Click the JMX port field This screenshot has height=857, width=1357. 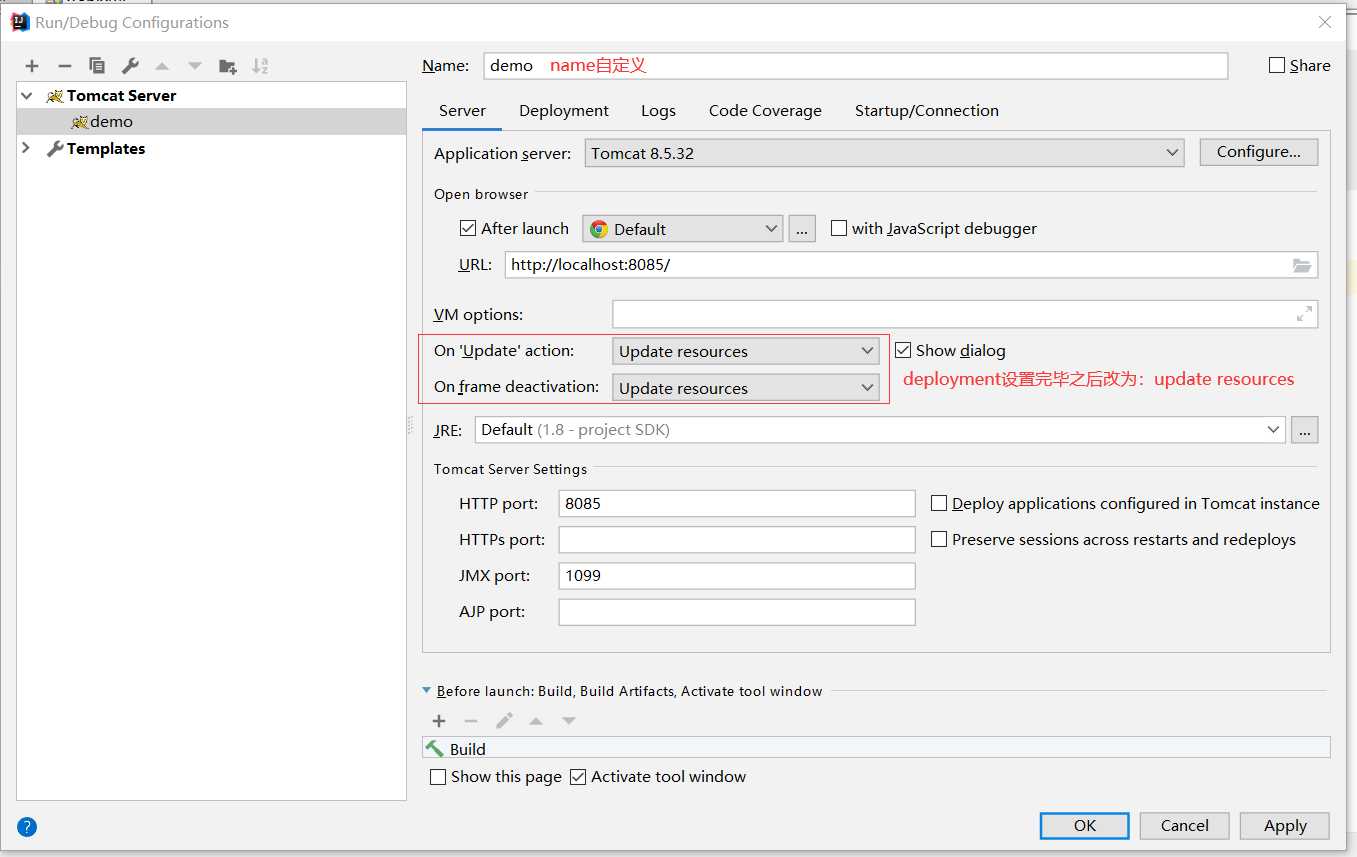[737, 576]
